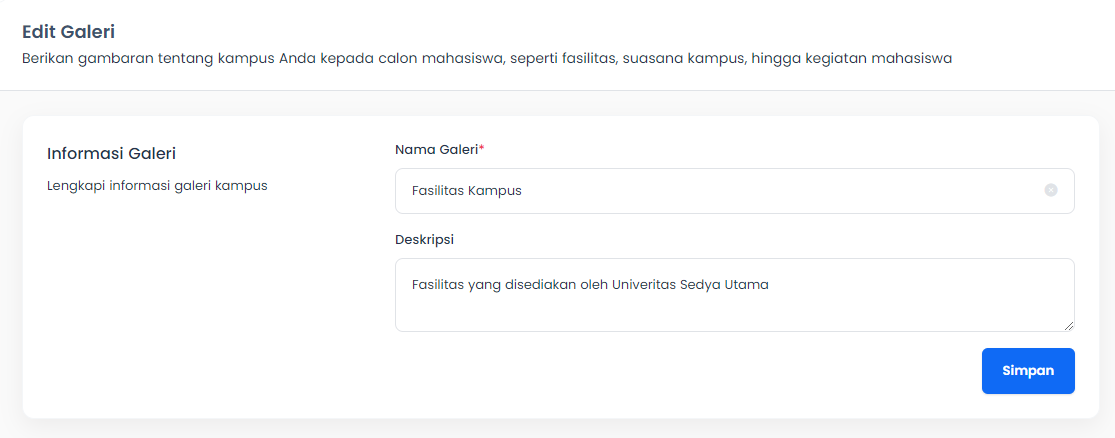Place cursor after 'Fasilitas Kampus' text
The width and height of the screenshot is (1115, 438).
pos(523,191)
